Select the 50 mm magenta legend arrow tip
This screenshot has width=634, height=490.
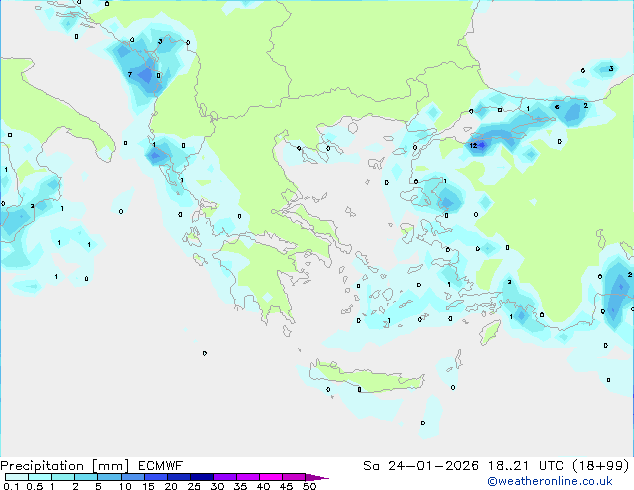pyautogui.click(x=323, y=478)
